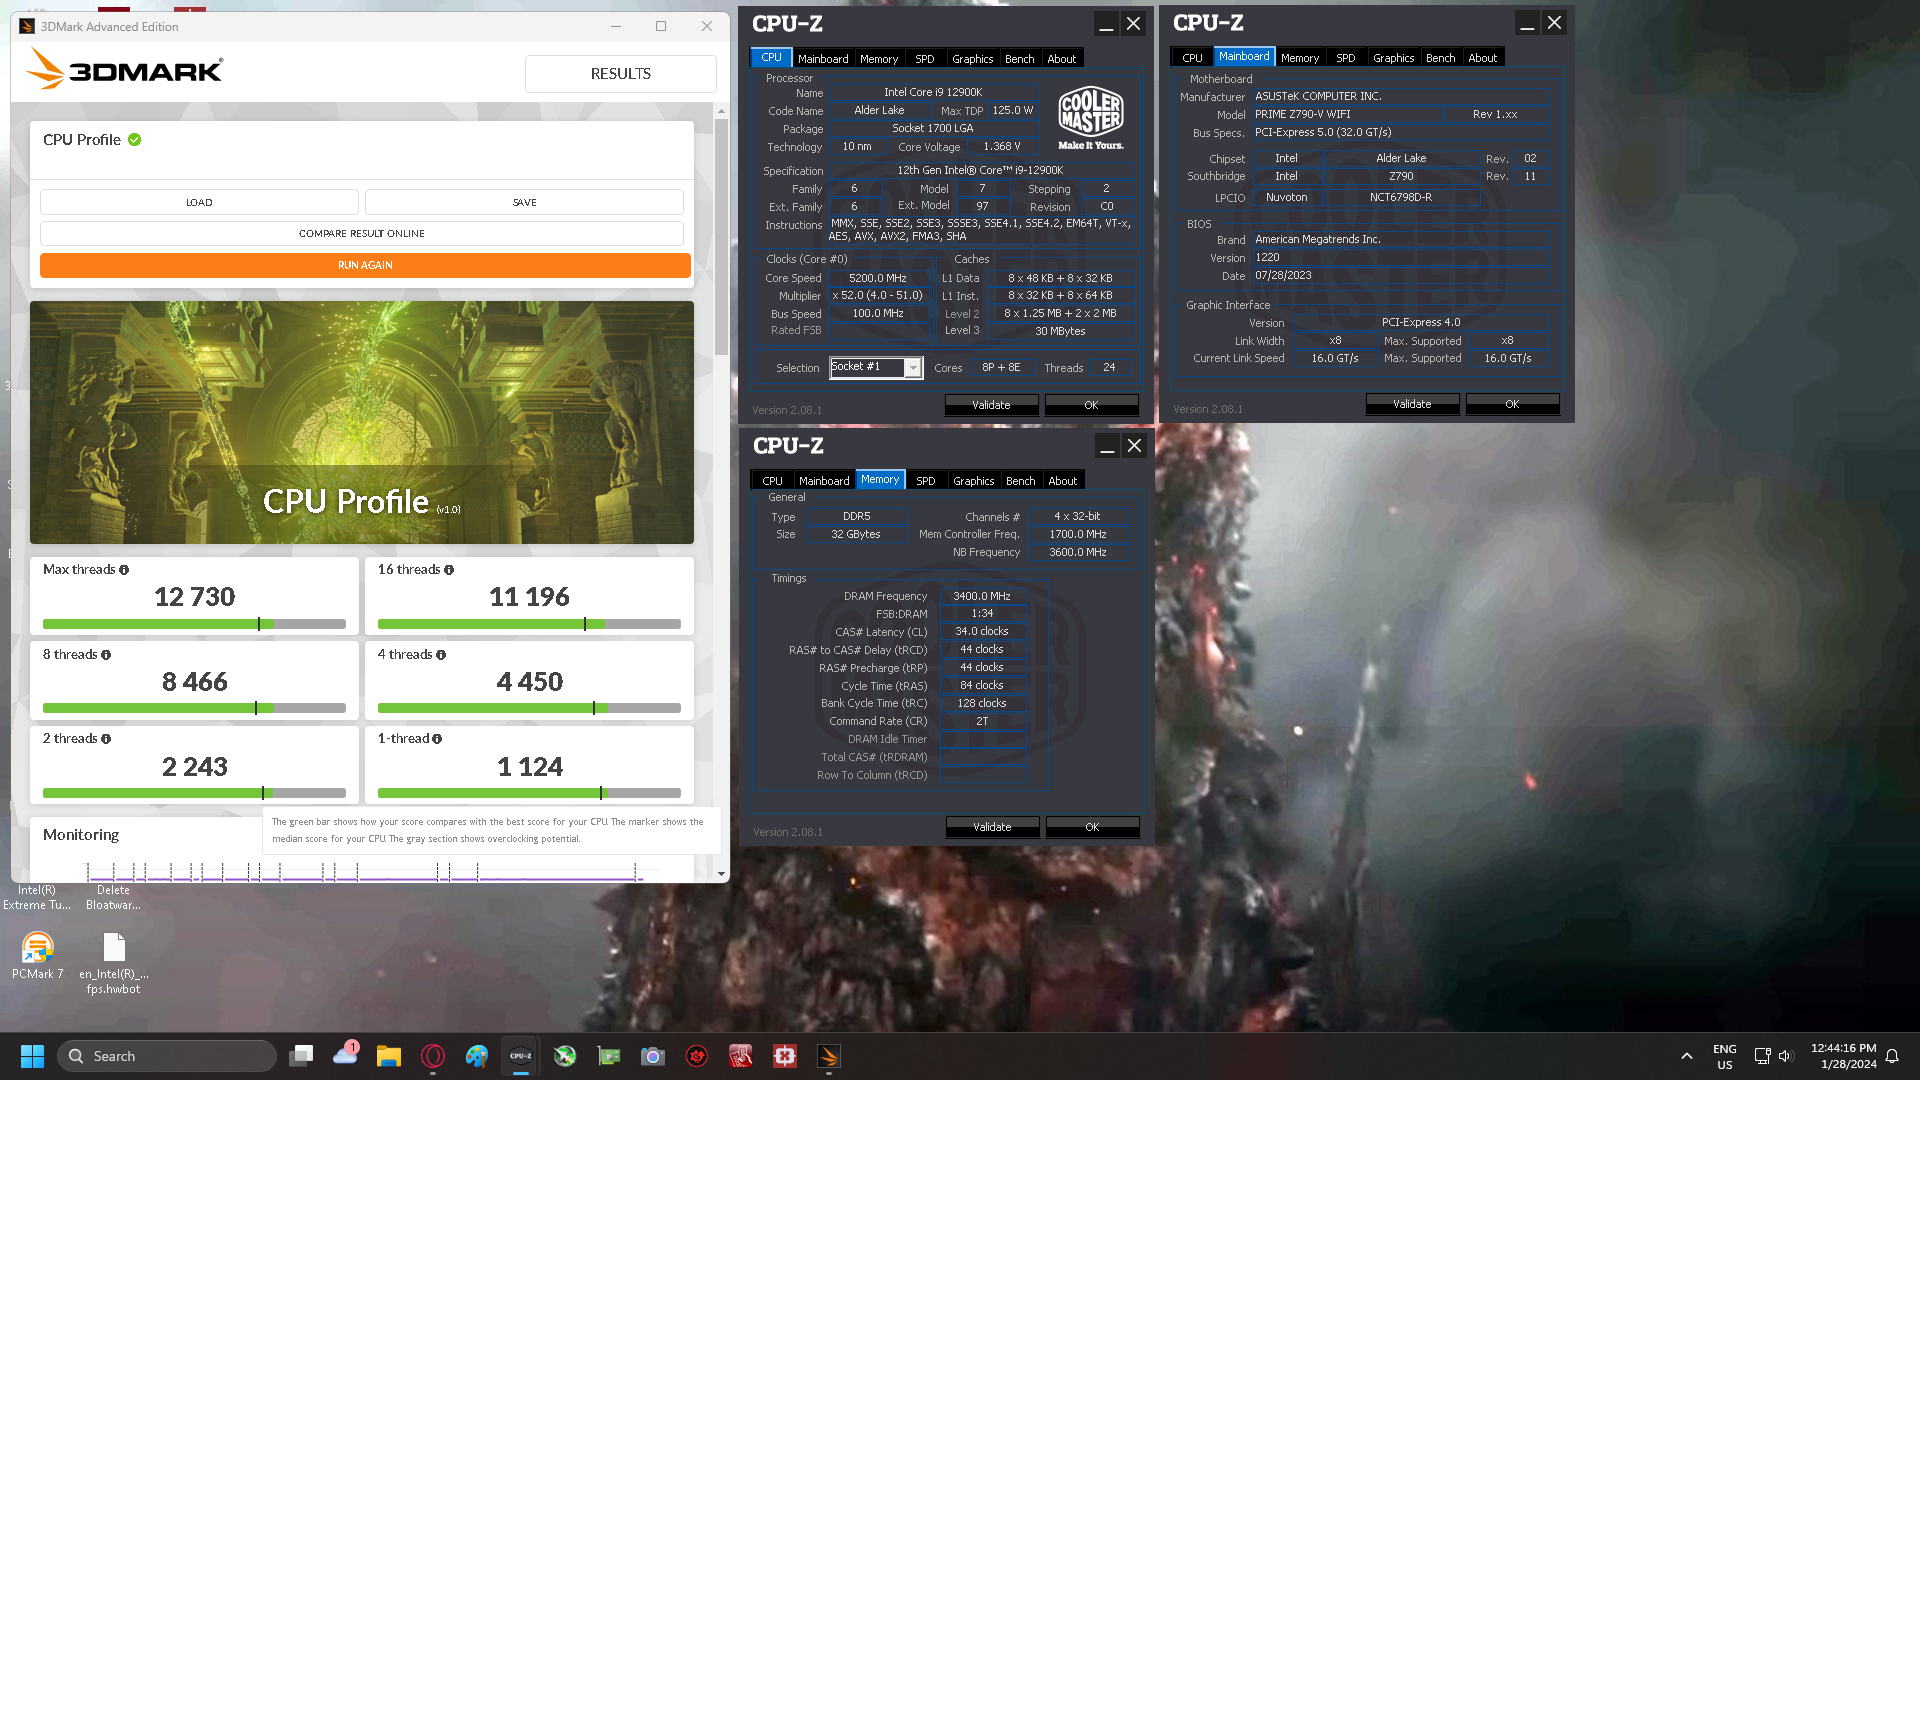
Task: Open Graphics tab in Mainboard window
Action: (1393, 58)
